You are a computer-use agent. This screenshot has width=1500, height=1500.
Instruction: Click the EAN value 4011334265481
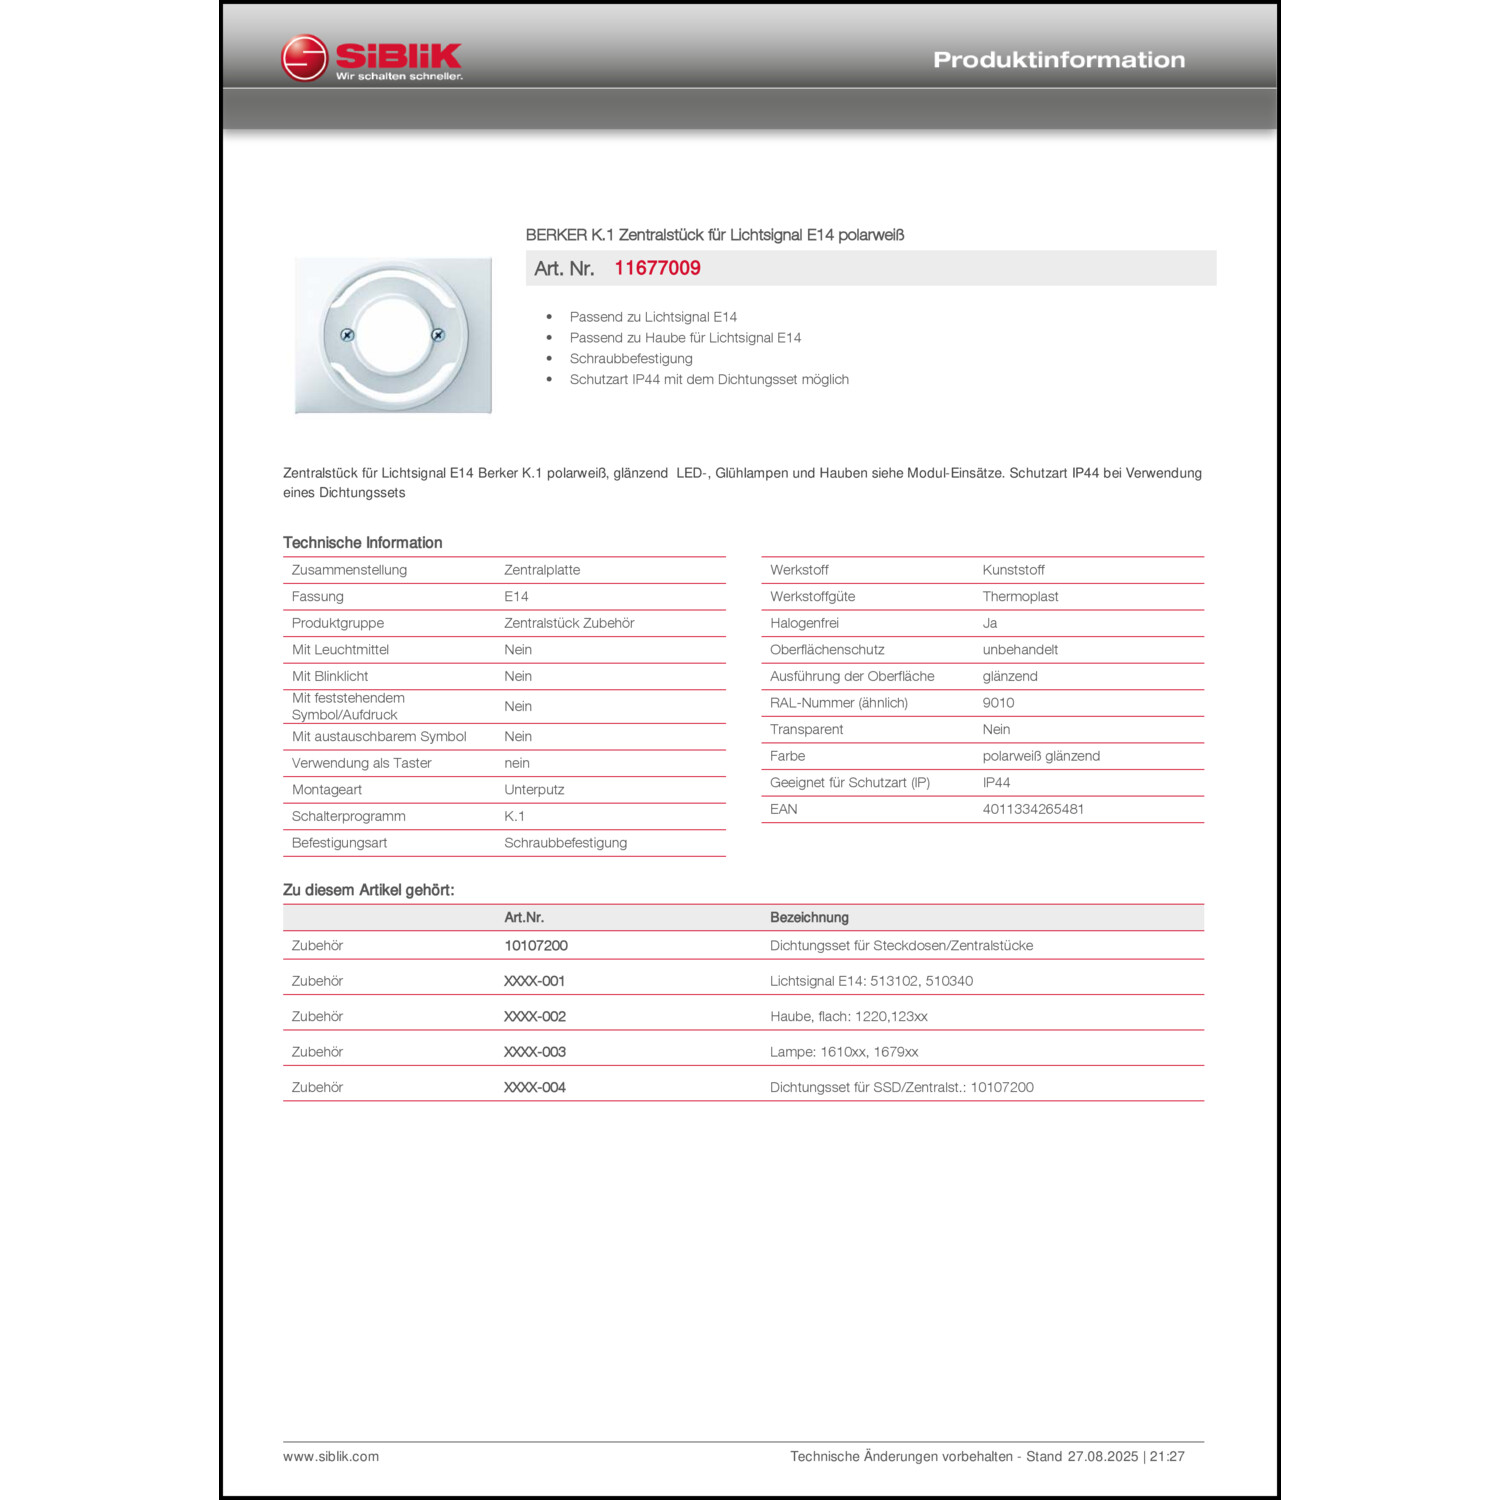pos(1035,810)
